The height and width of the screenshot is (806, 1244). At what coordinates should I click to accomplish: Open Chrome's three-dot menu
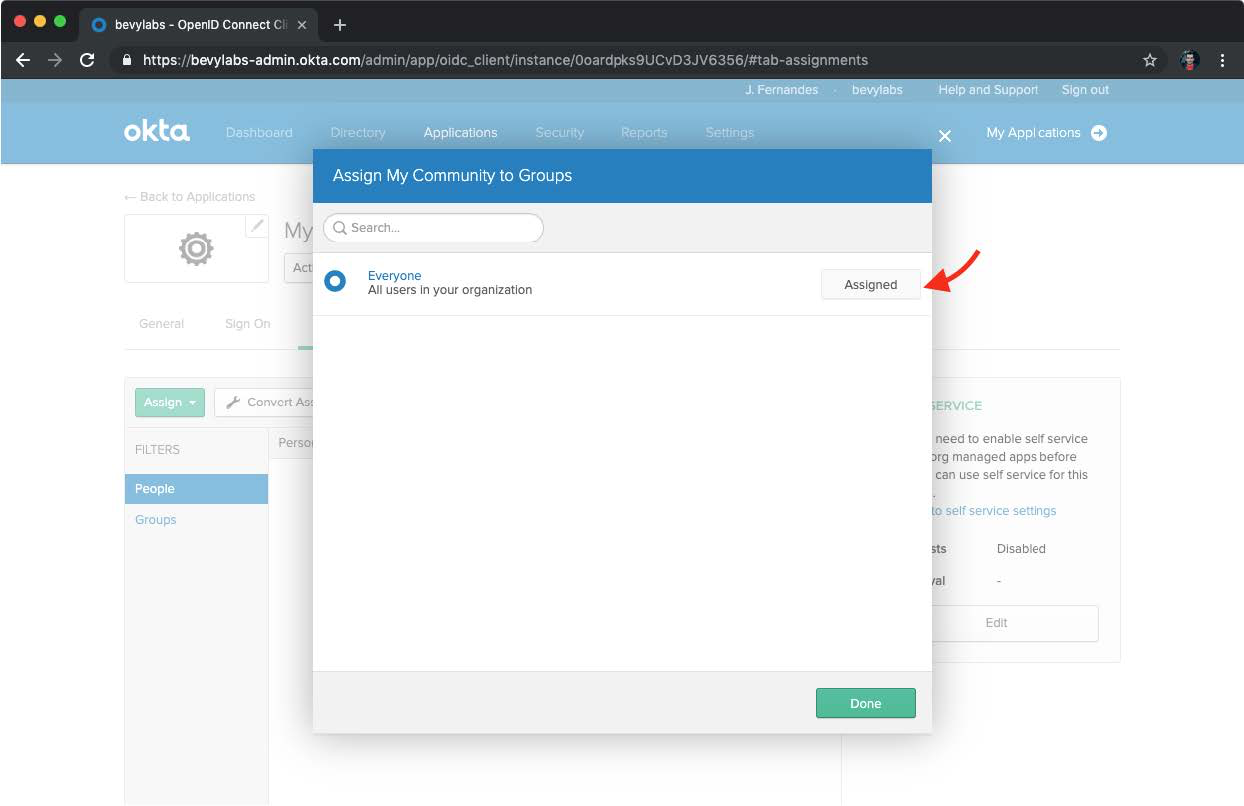(1222, 60)
